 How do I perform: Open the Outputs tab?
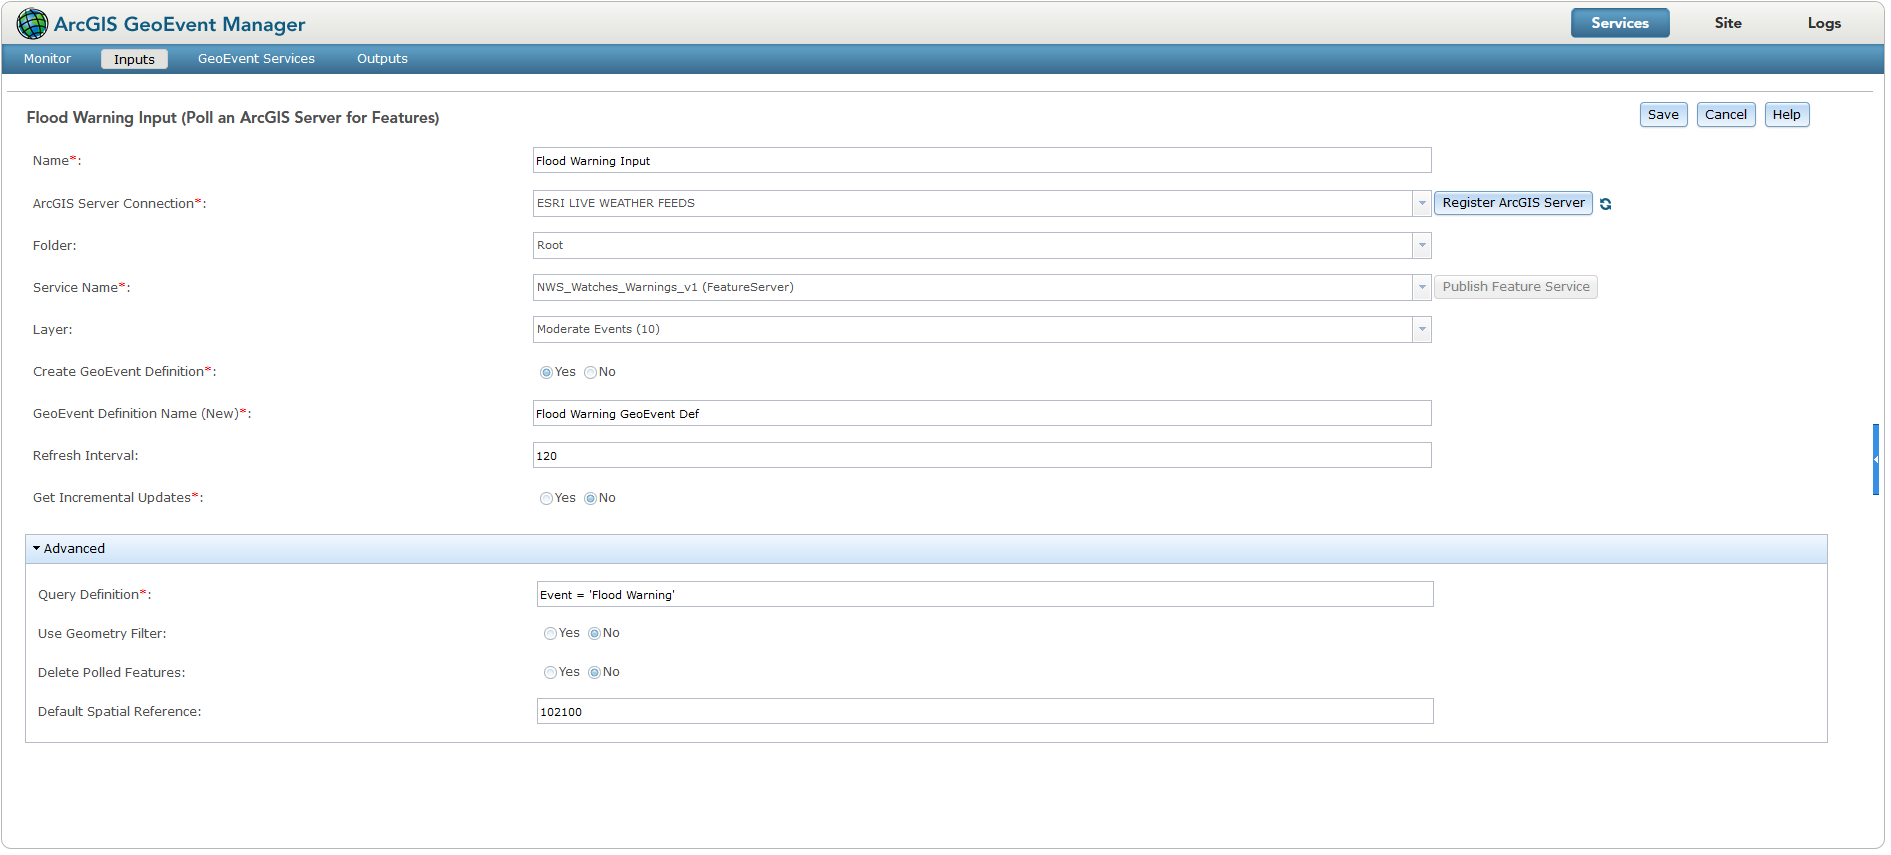click(382, 59)
